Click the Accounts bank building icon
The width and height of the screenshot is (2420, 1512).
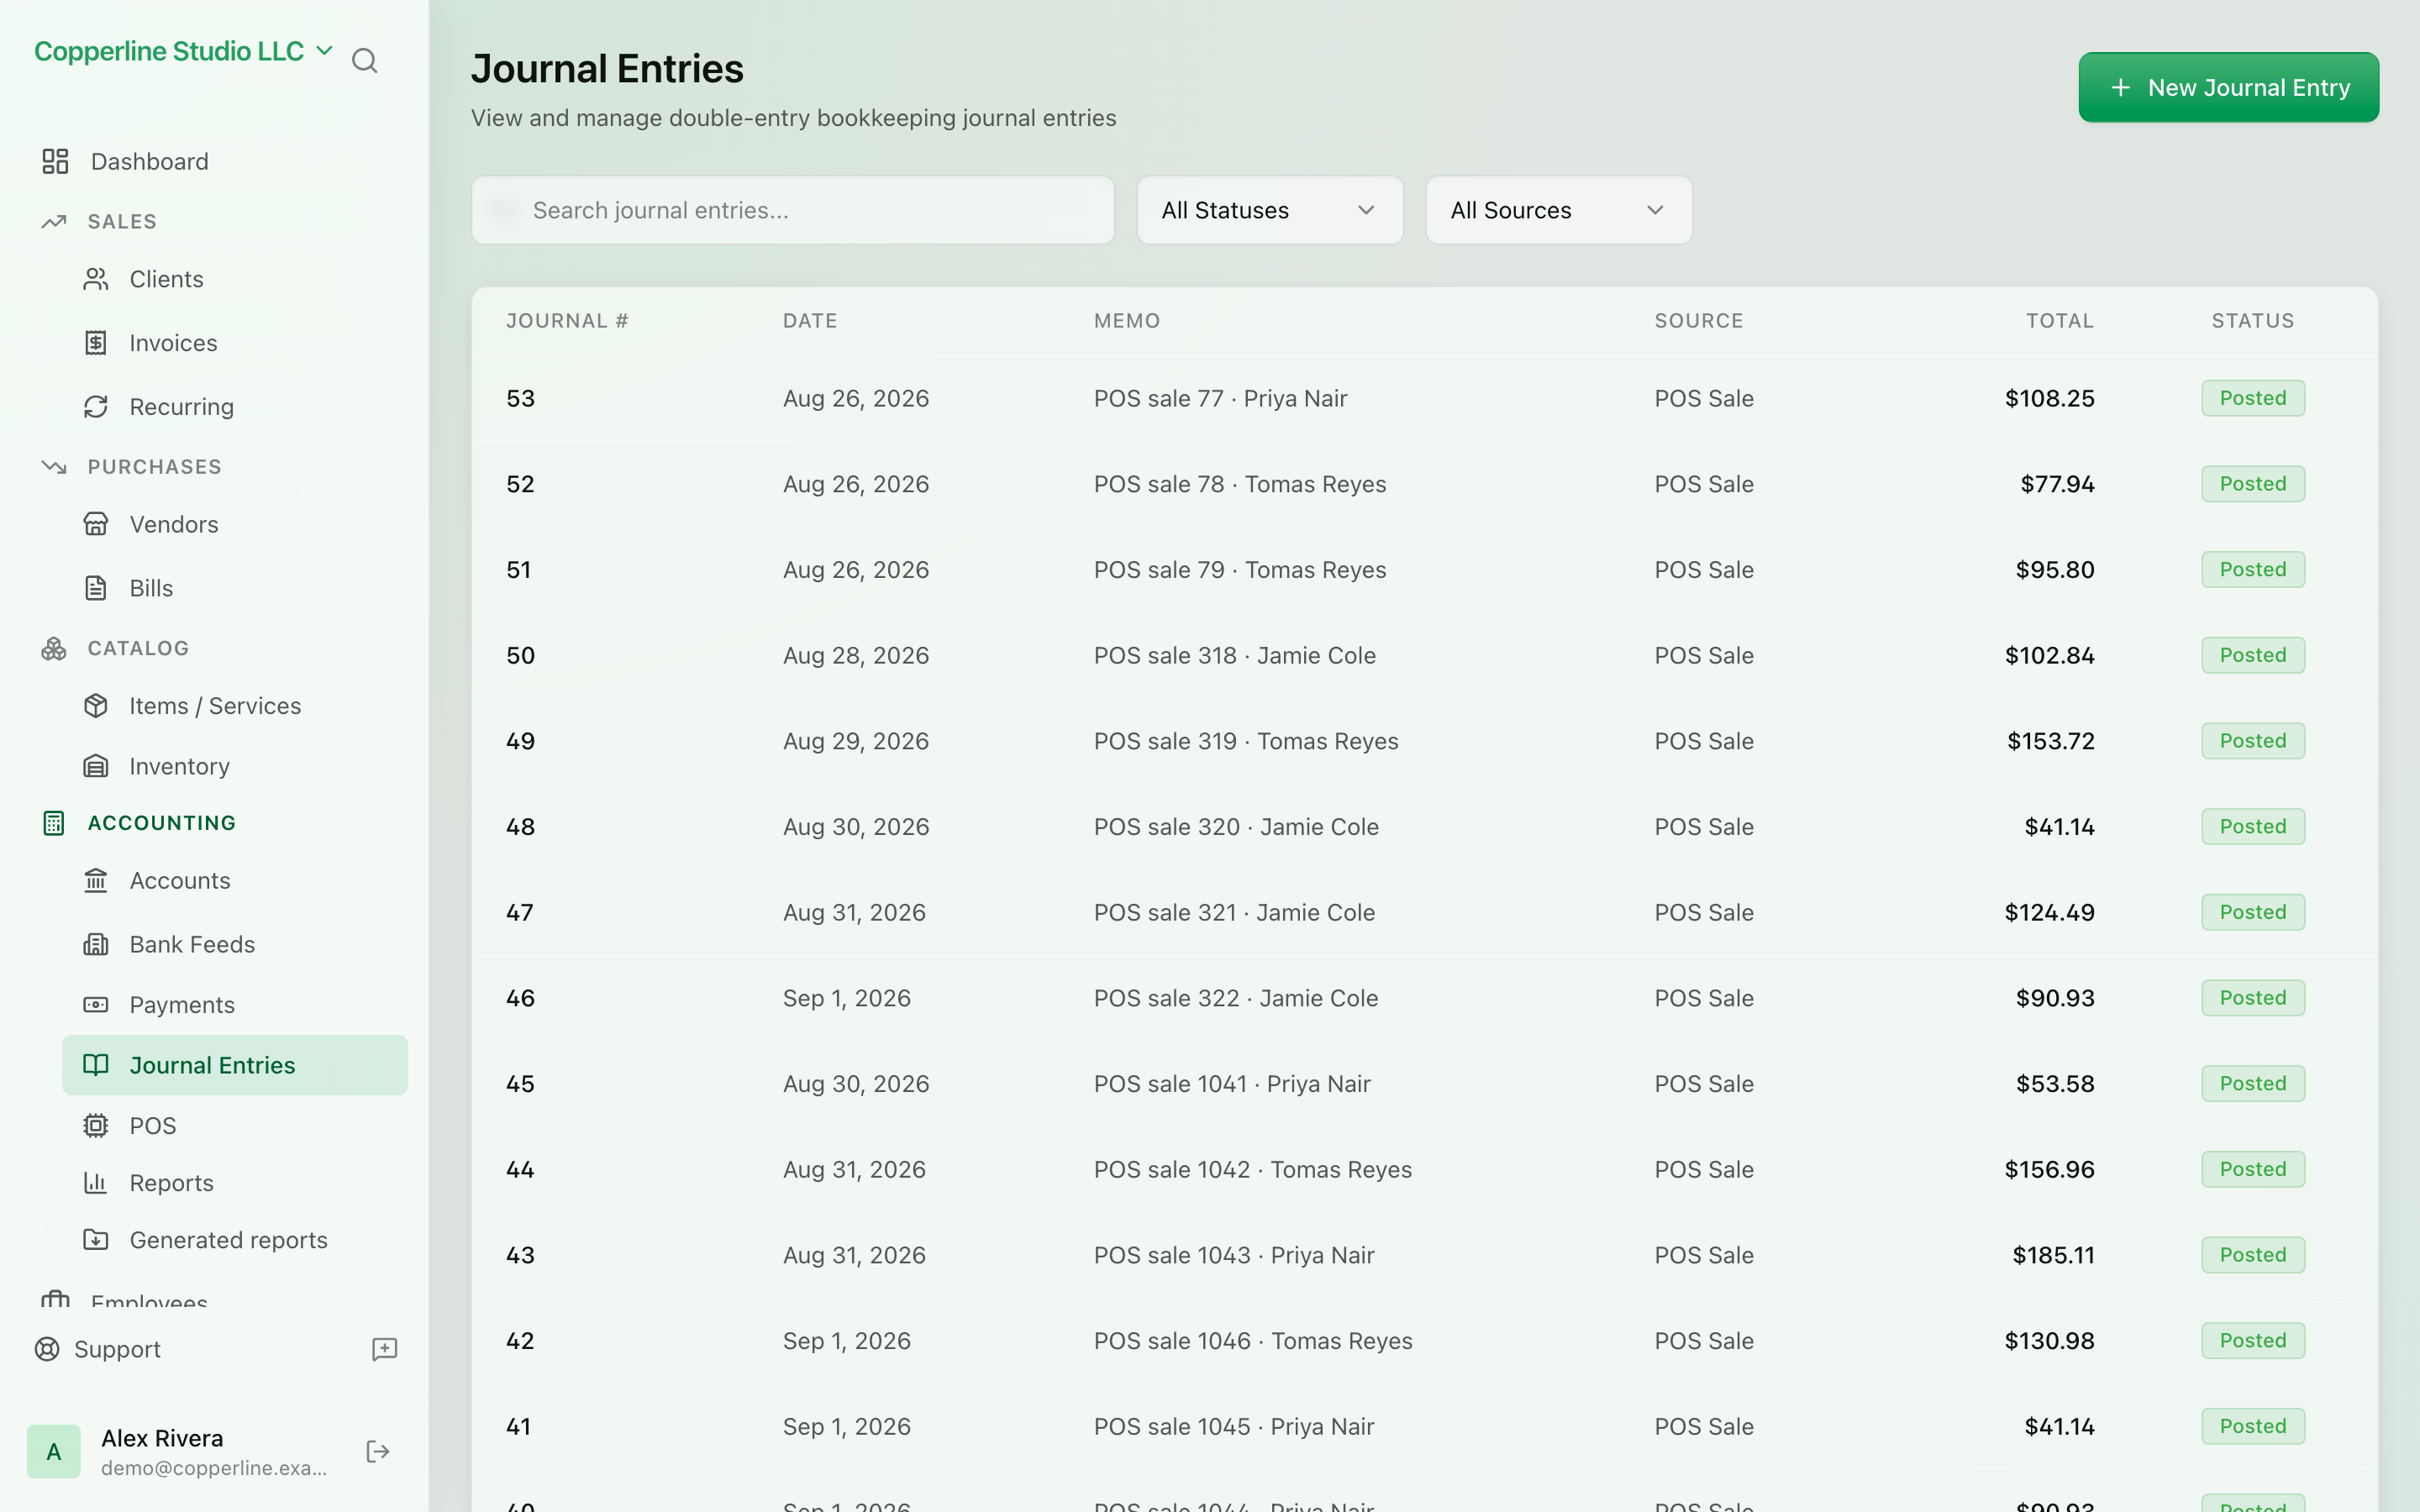tap(96, 880)
